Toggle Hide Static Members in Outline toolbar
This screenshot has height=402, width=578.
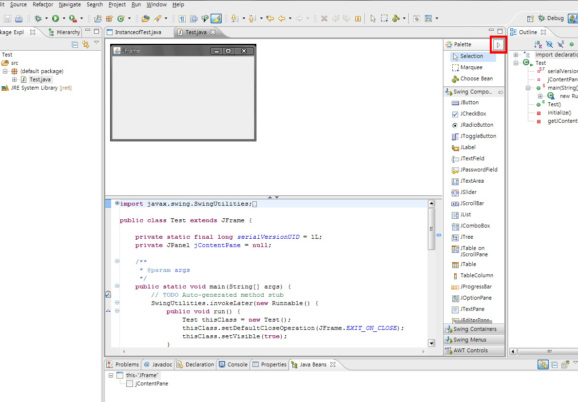pyautogui.click(x=560, y=45)
